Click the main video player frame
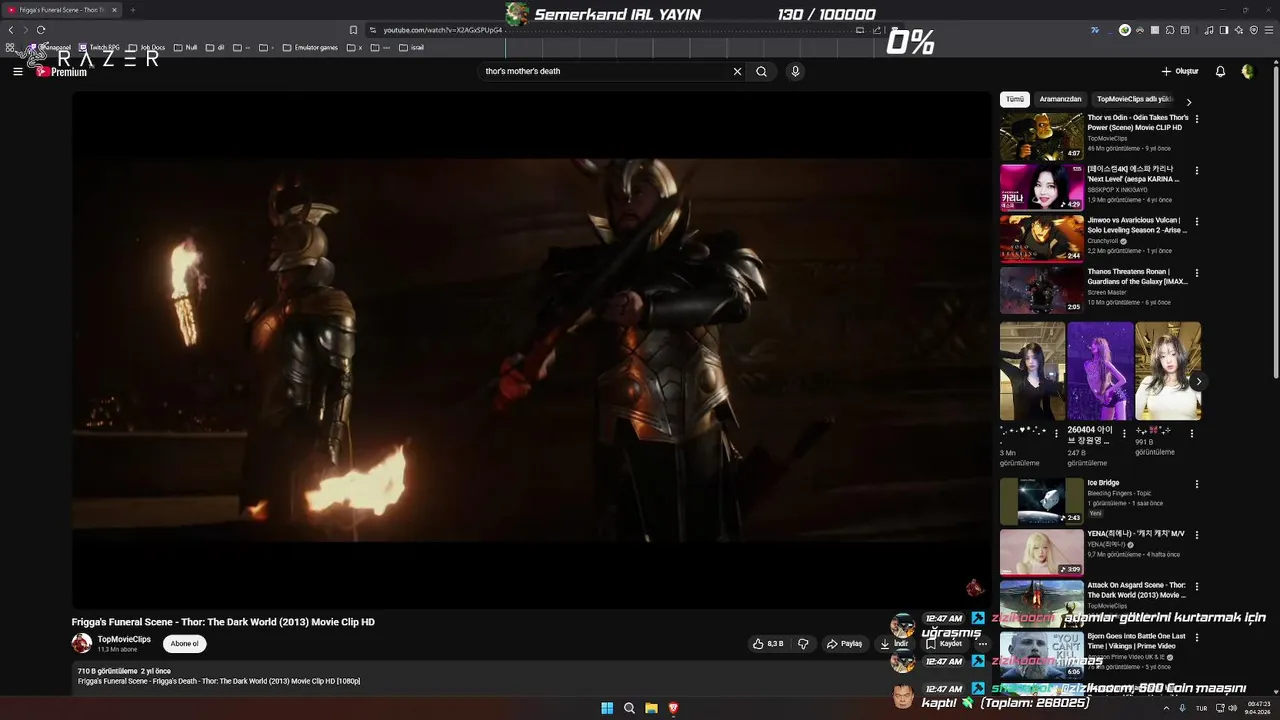Screen dimensions: 1280x720 531,350
